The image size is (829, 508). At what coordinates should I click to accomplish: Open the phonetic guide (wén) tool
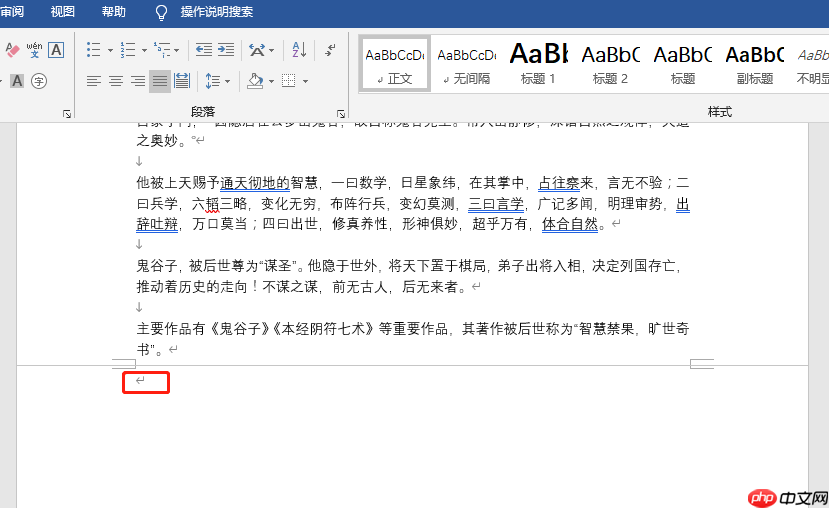[34, 50]
